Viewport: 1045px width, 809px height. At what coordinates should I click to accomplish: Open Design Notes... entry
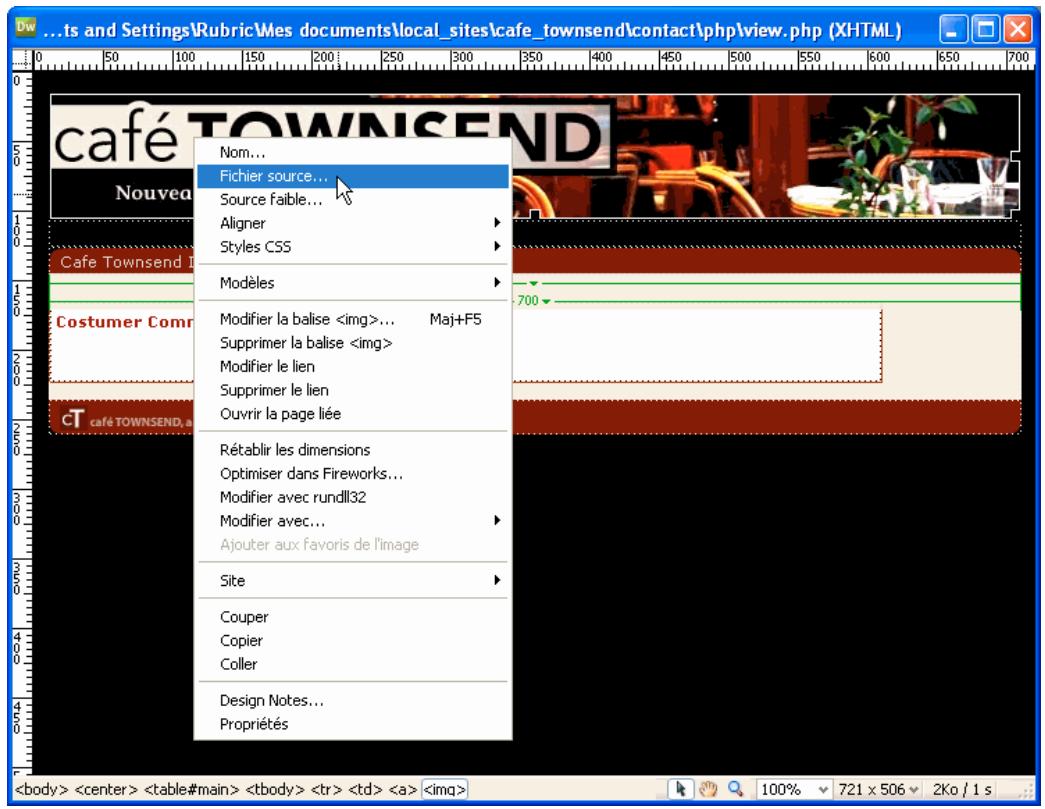[352, 700]
